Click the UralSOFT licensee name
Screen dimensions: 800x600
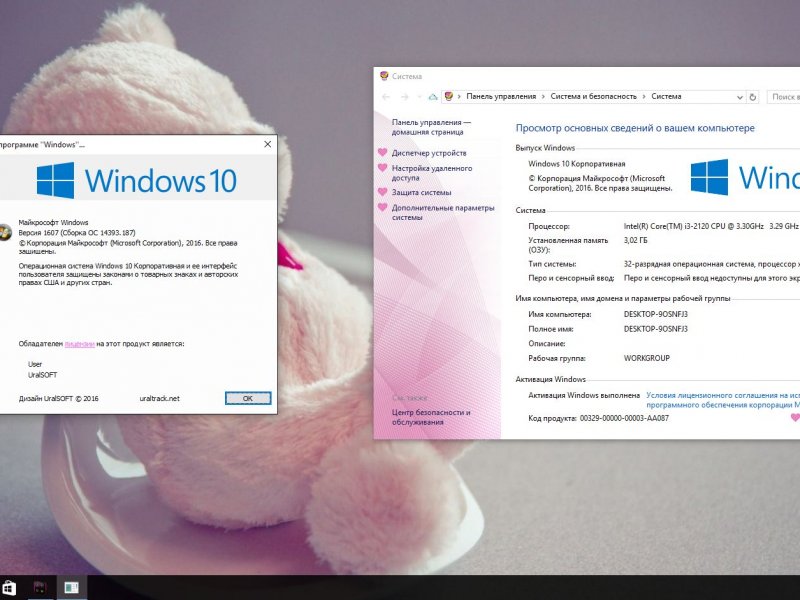click(42, 375)
